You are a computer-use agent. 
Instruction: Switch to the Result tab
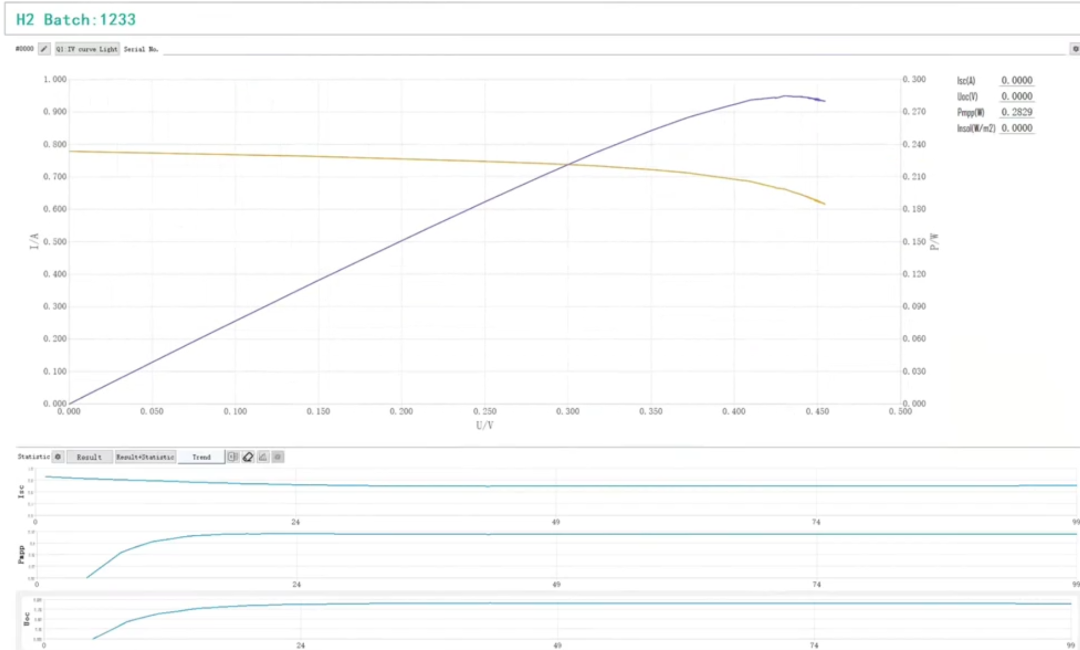pyautogui.click(x=89, y=456)
